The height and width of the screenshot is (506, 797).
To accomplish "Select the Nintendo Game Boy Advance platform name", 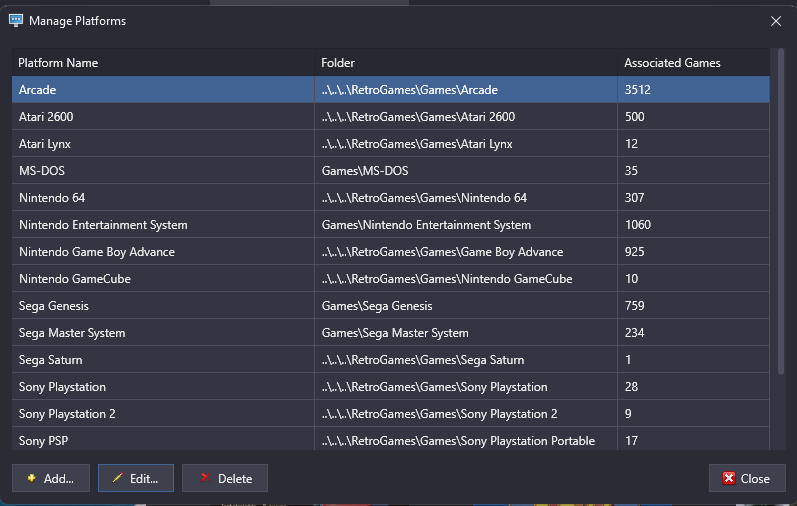I will (x=97, y=252).
